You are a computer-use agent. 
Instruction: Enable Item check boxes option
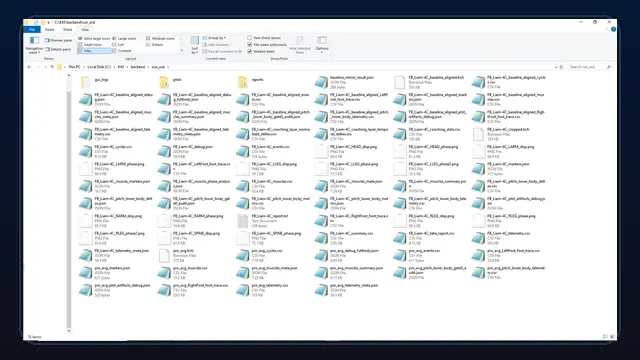249,38
